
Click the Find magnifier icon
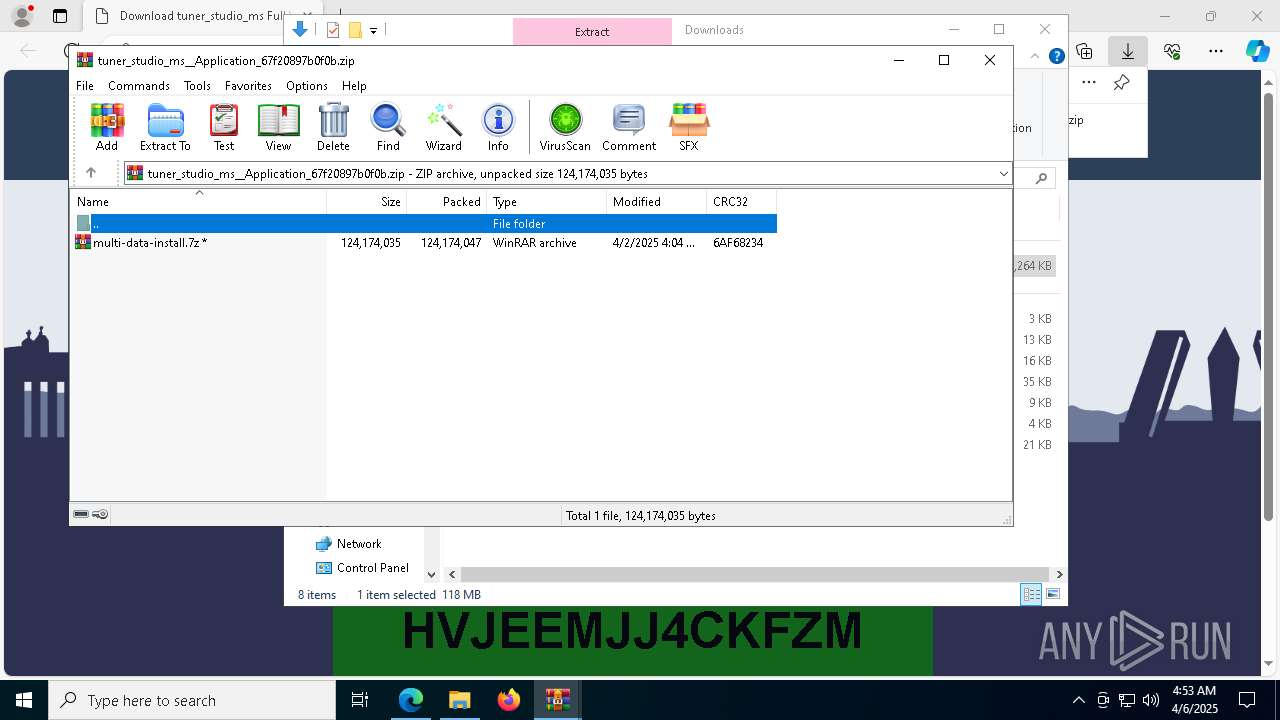tap(388, 127)
